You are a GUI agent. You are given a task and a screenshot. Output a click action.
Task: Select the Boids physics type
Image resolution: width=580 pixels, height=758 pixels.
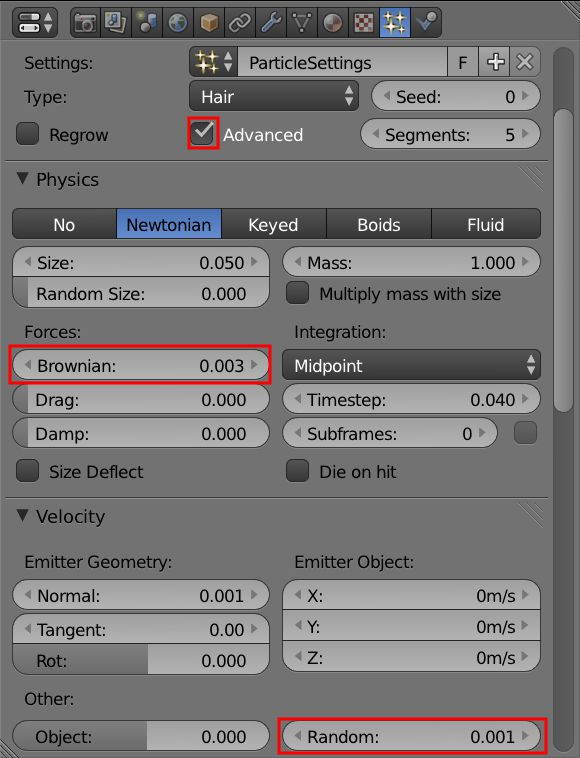pyautogui.click(x=379, y=224)
